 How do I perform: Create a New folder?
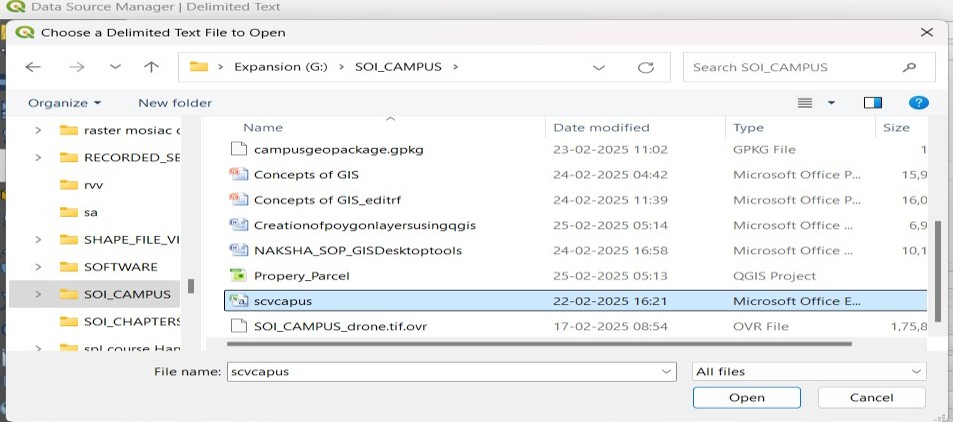(175, 103)
